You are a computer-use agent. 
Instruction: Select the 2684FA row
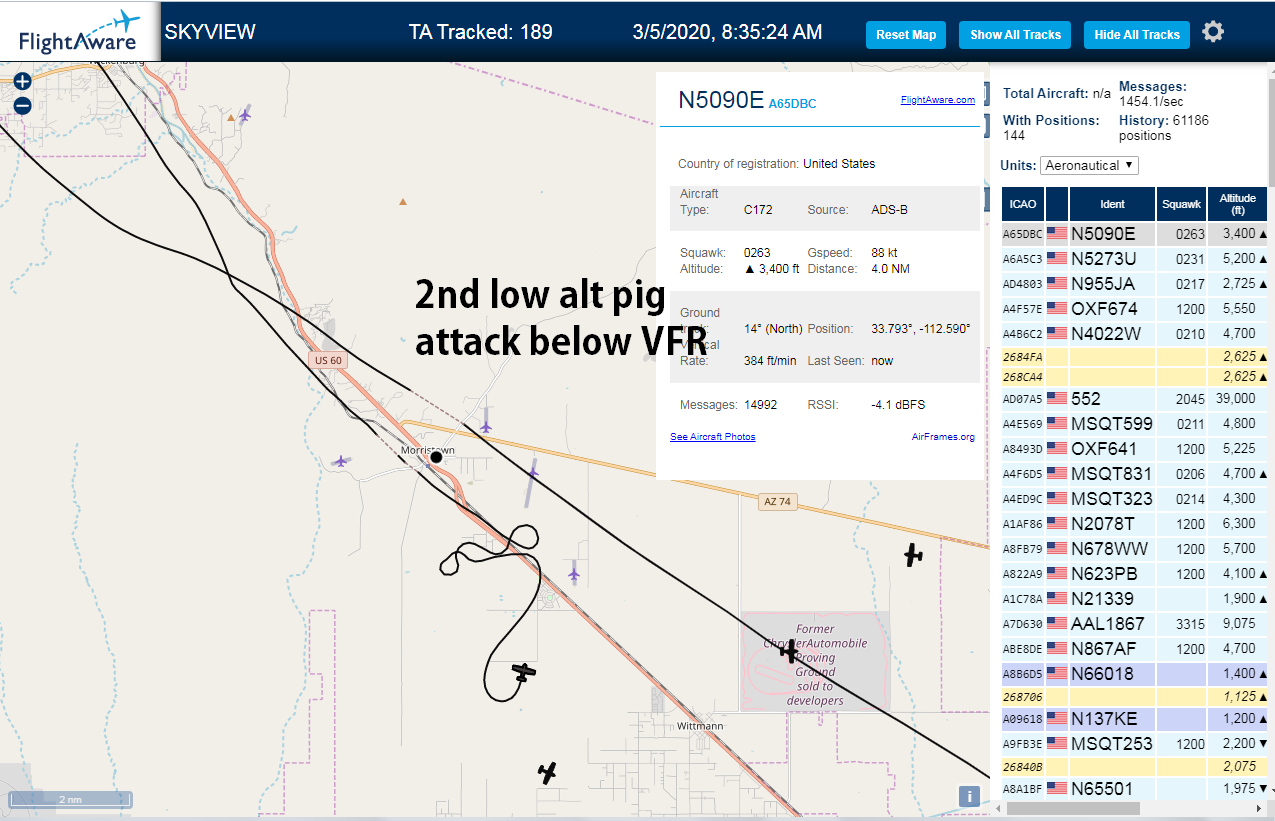(x=1134, y=357)
